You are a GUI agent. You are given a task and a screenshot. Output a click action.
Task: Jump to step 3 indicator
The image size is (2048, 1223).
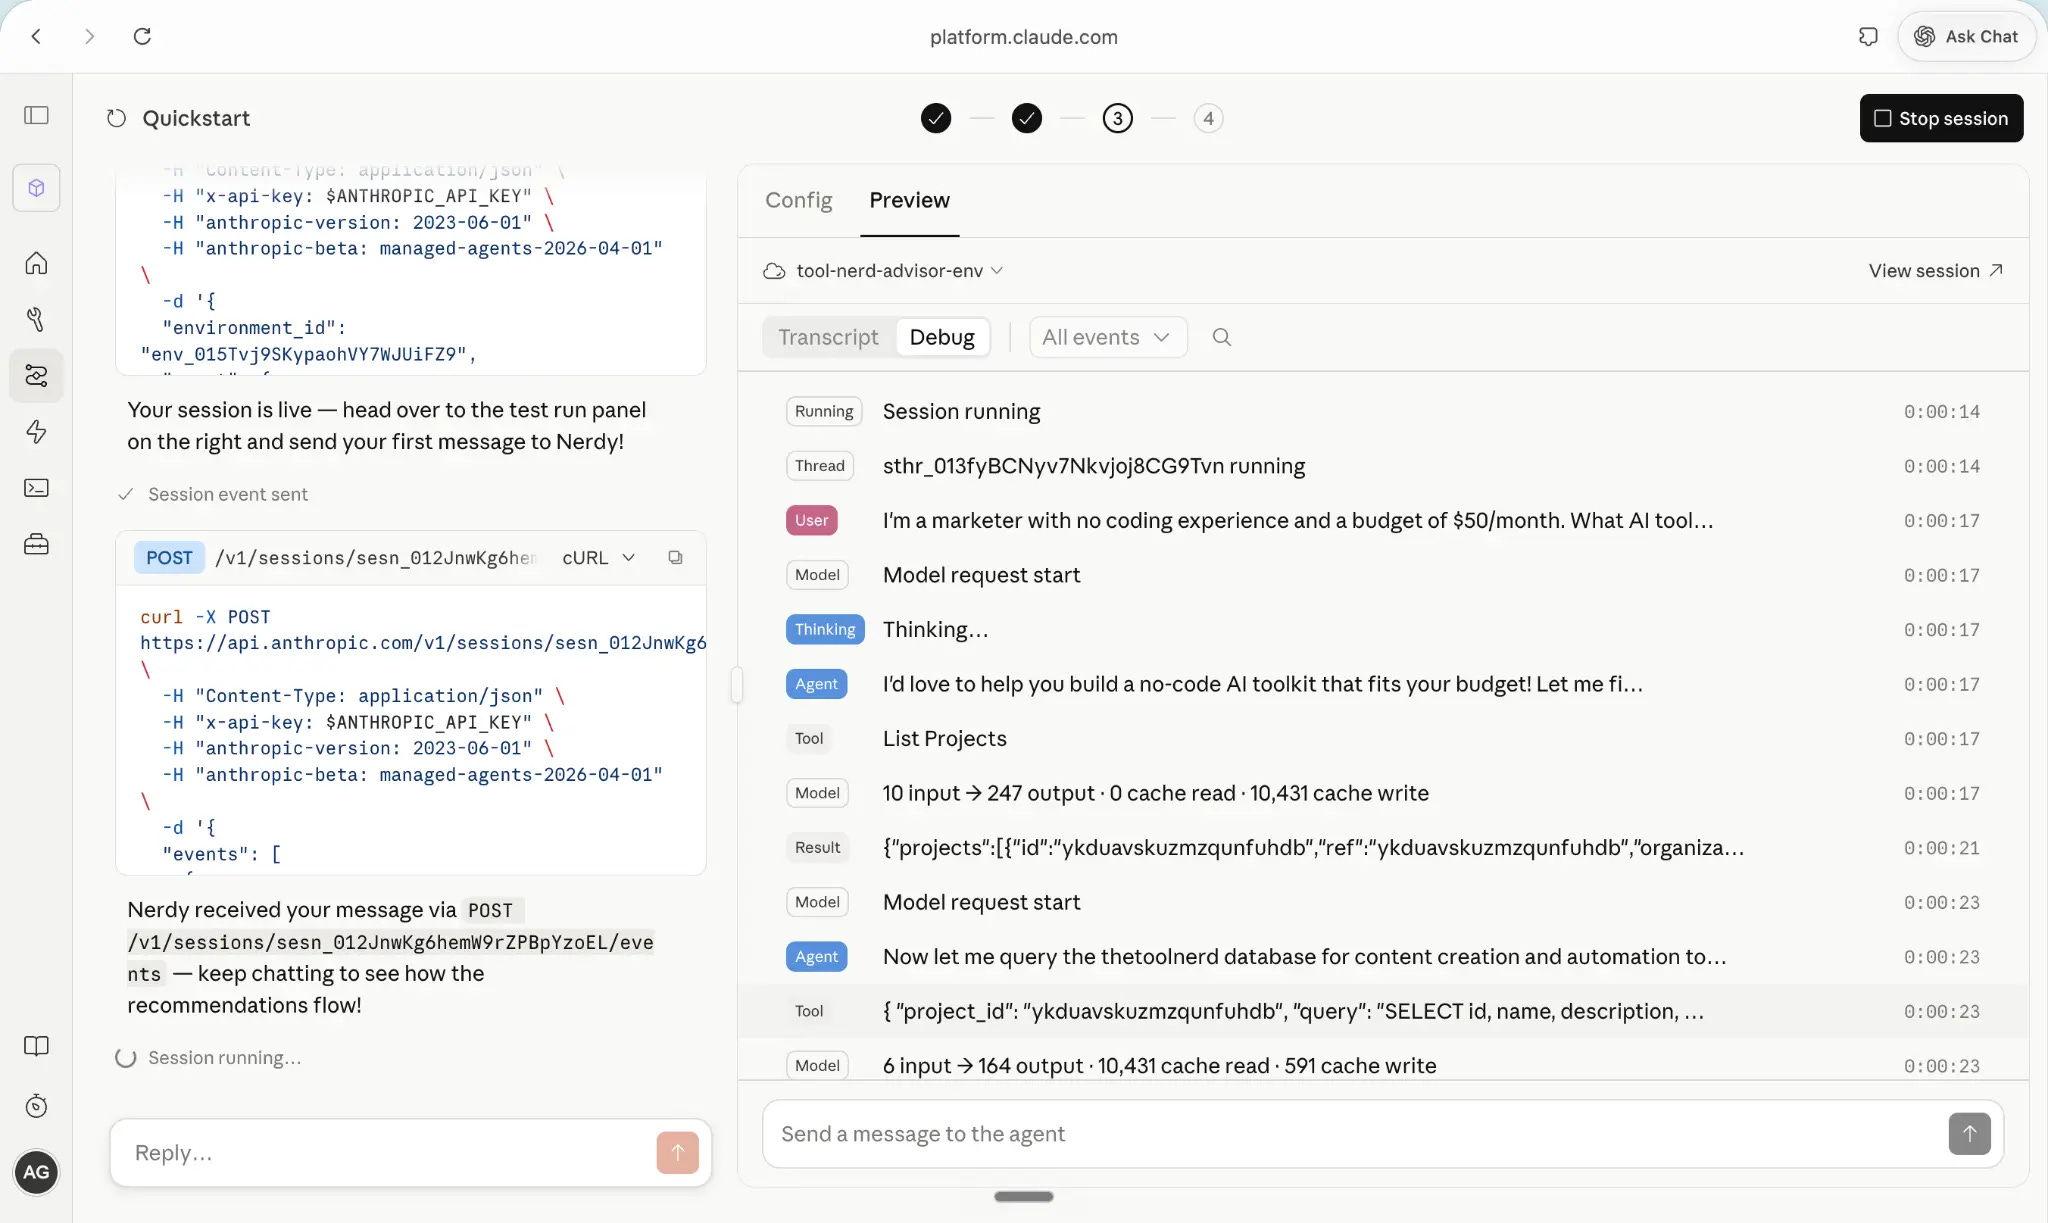click(x=1118, y=118)
